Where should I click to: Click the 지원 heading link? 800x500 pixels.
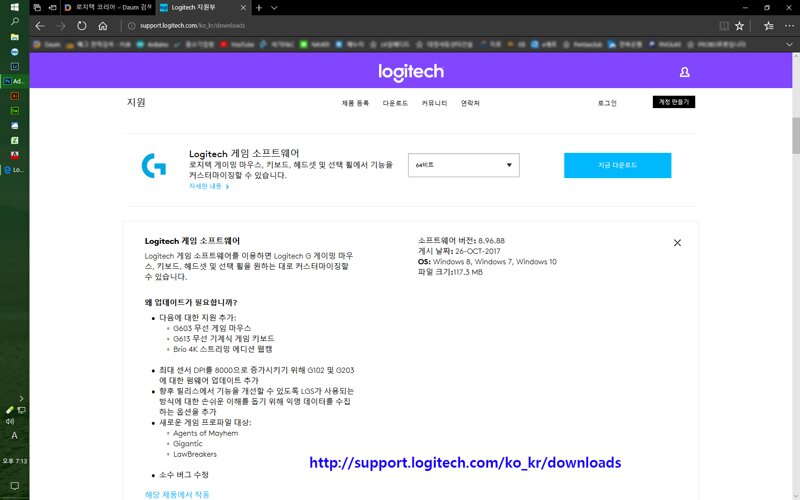click(136, 102)
